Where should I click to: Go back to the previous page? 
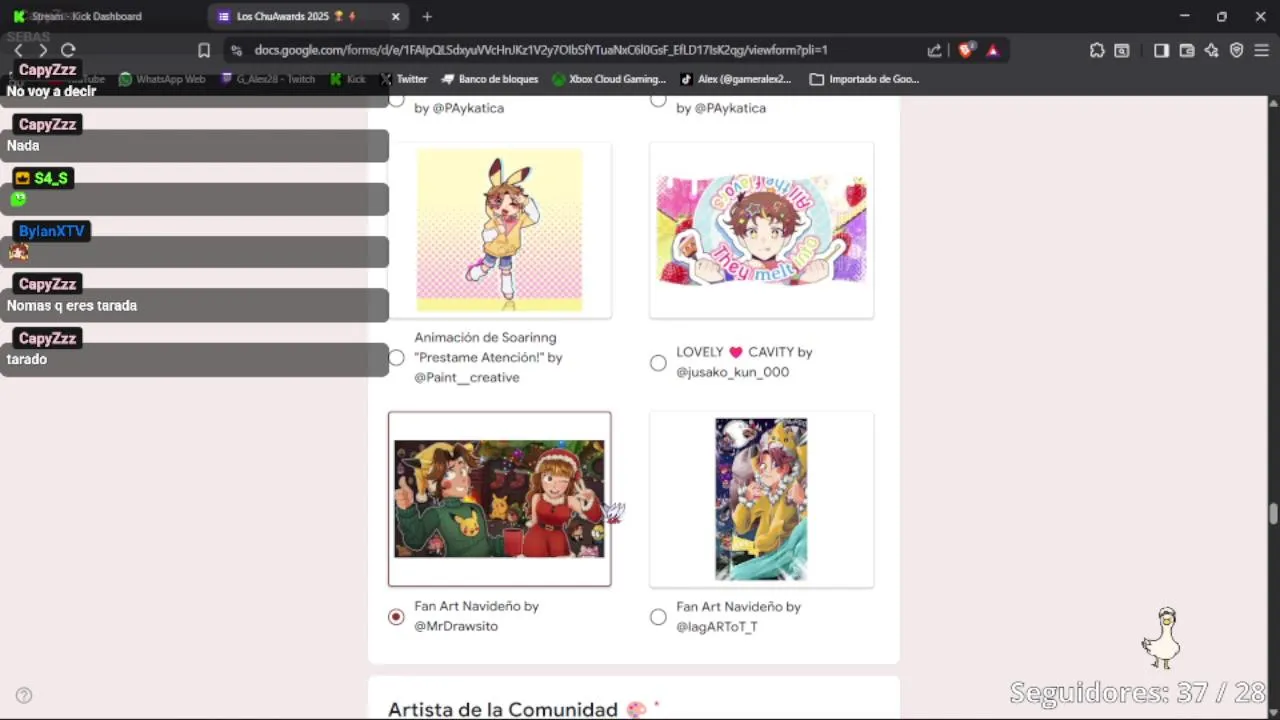click(x=18, y=50)
